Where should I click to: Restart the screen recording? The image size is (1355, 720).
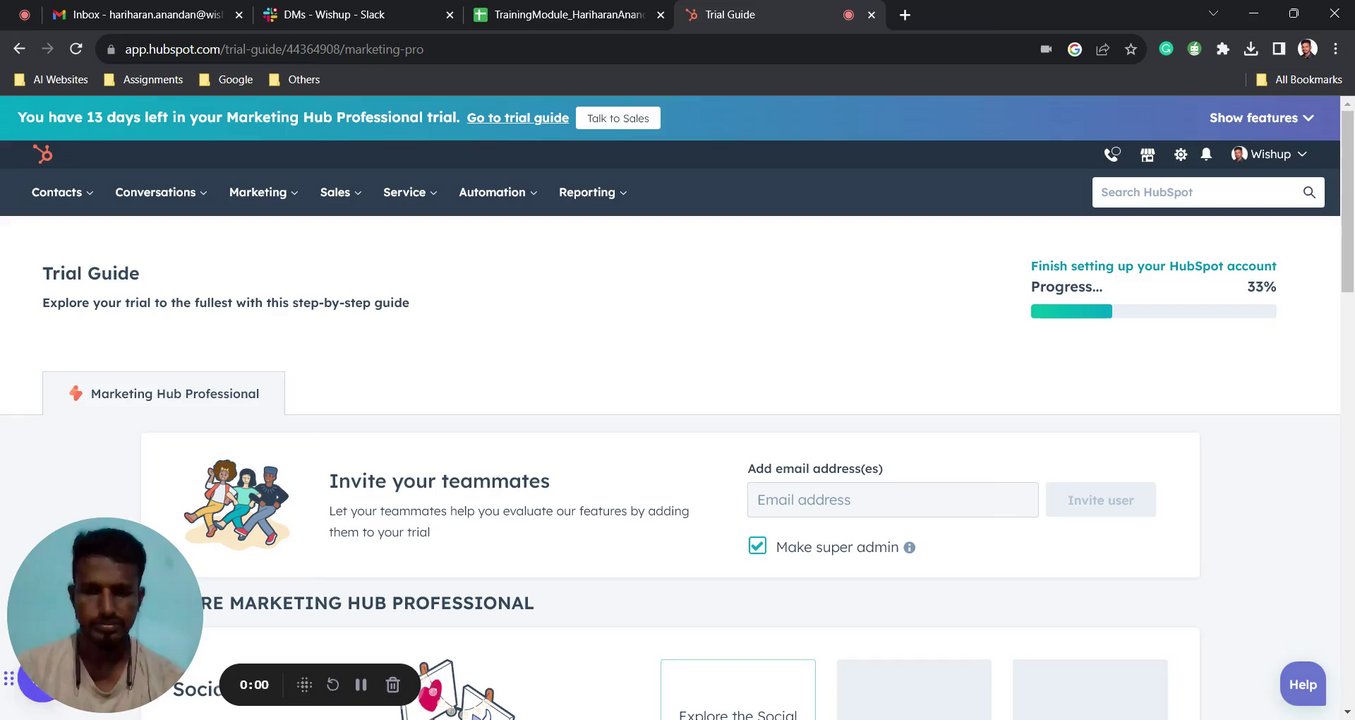point(333,685)
